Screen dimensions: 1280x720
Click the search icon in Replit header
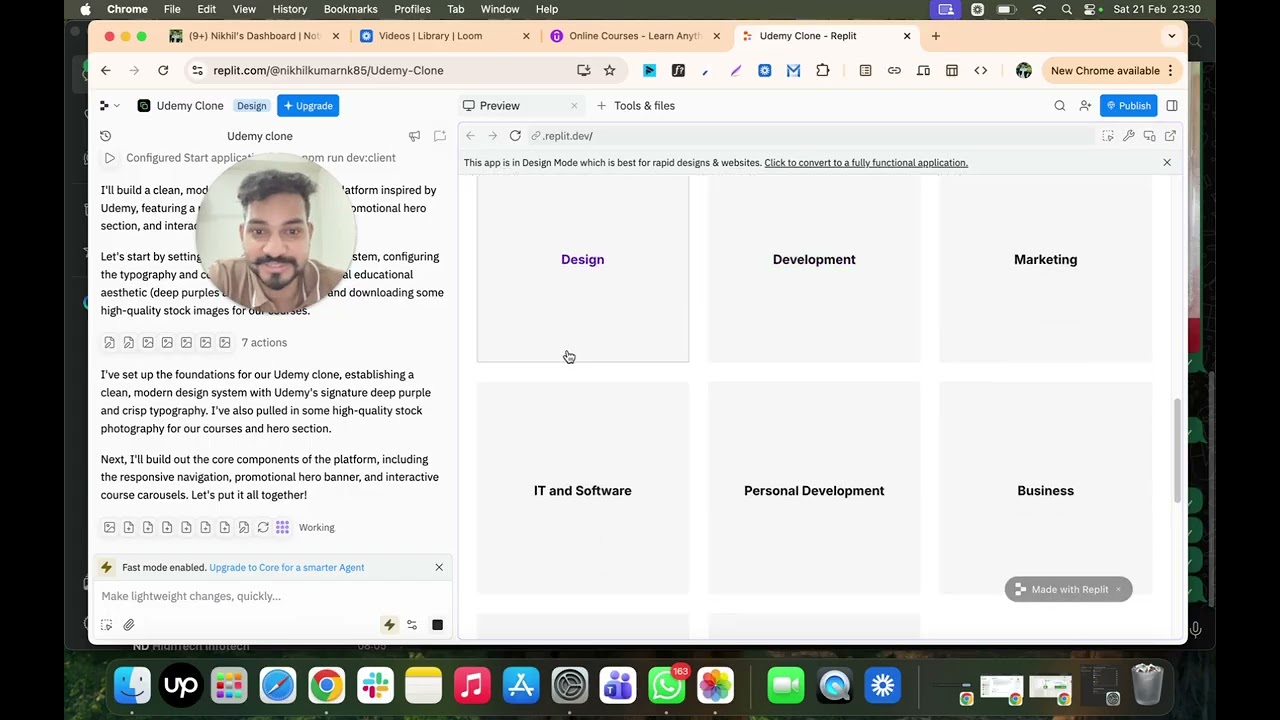coord(1060,106)
